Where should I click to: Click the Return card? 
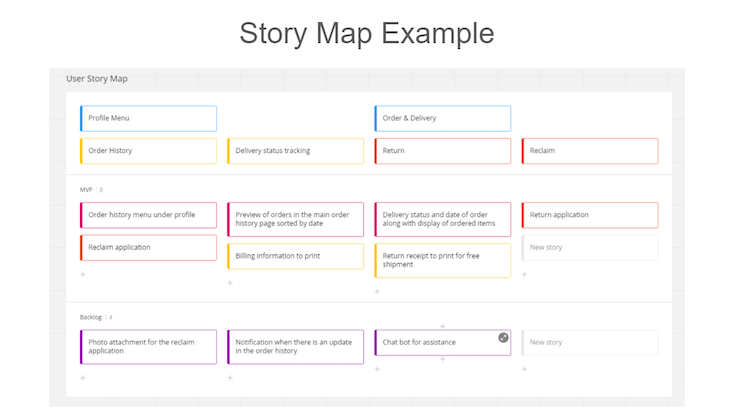[x=442, y=151]
